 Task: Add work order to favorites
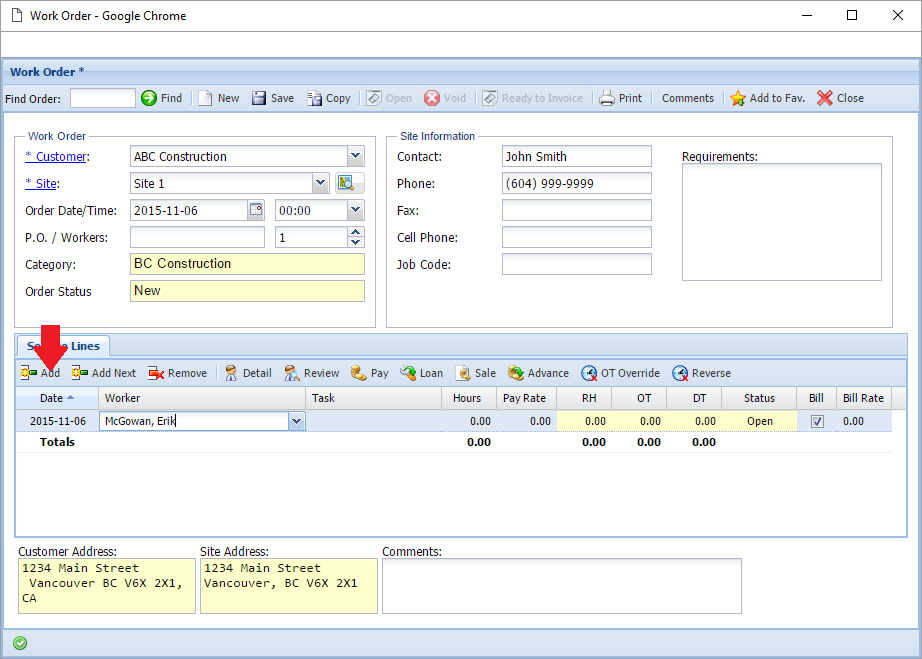(x=767, y=98)
